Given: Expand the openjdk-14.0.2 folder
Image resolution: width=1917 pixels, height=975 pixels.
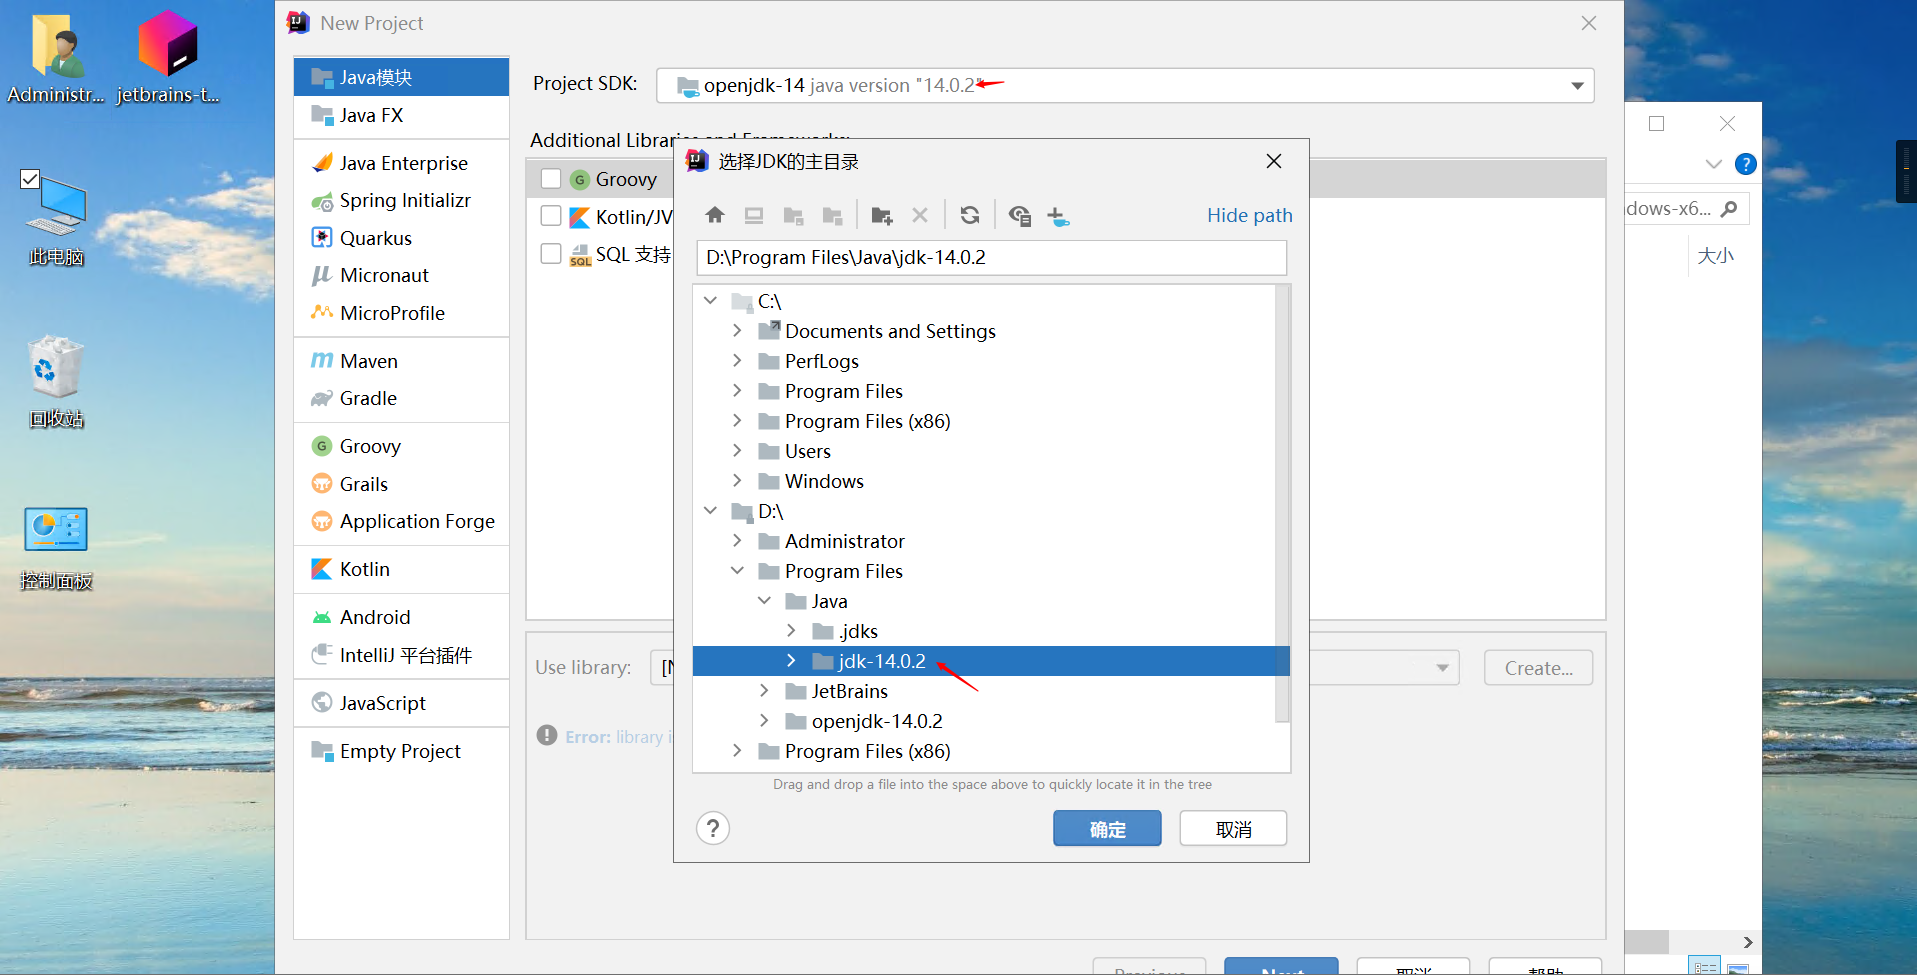Looking at the screenshot, I should (764, 720).
